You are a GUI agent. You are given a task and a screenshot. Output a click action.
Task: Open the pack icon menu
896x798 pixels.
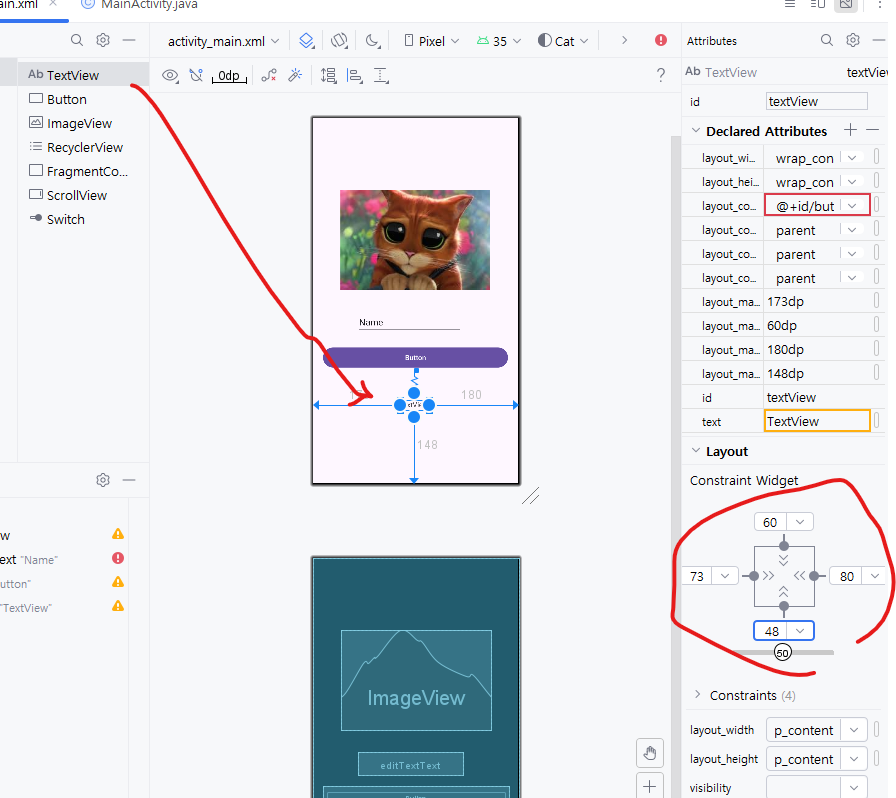329,75
